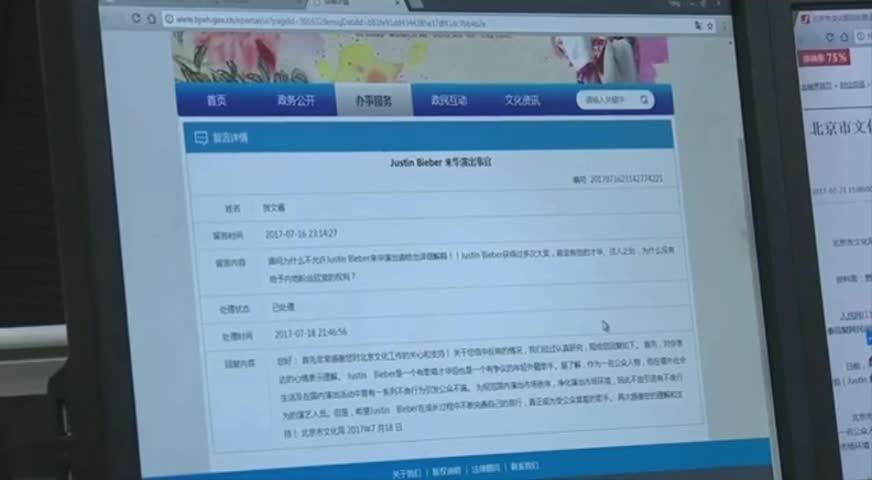Click the 回复内容 row label
The width and height of the screenshot is (872, 480).
tap(240, 364)
